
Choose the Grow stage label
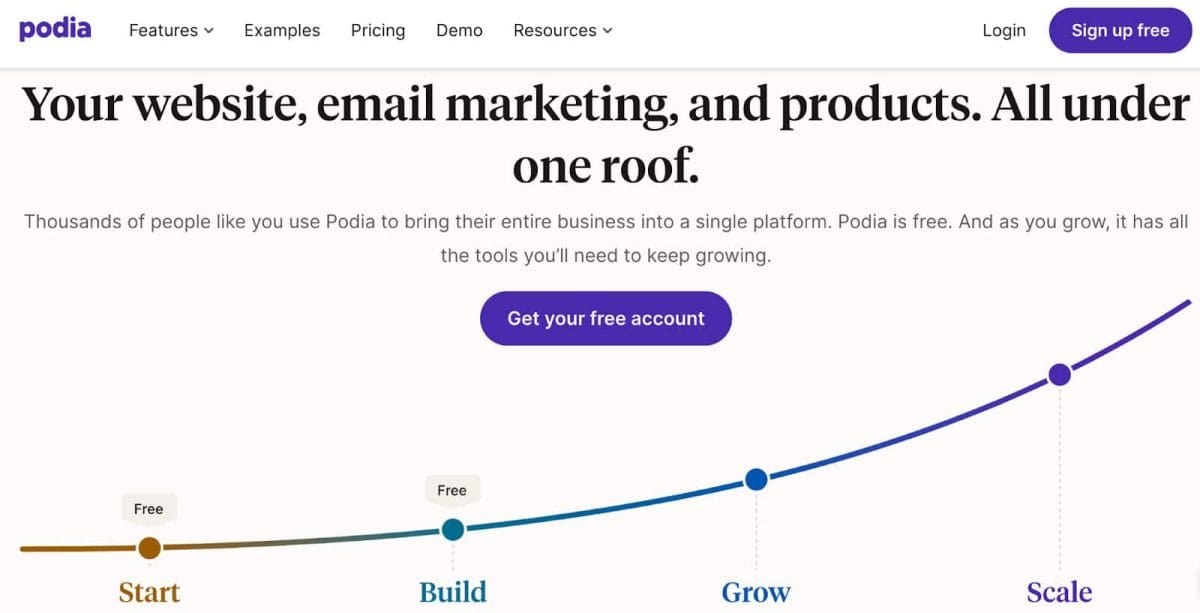756,592
